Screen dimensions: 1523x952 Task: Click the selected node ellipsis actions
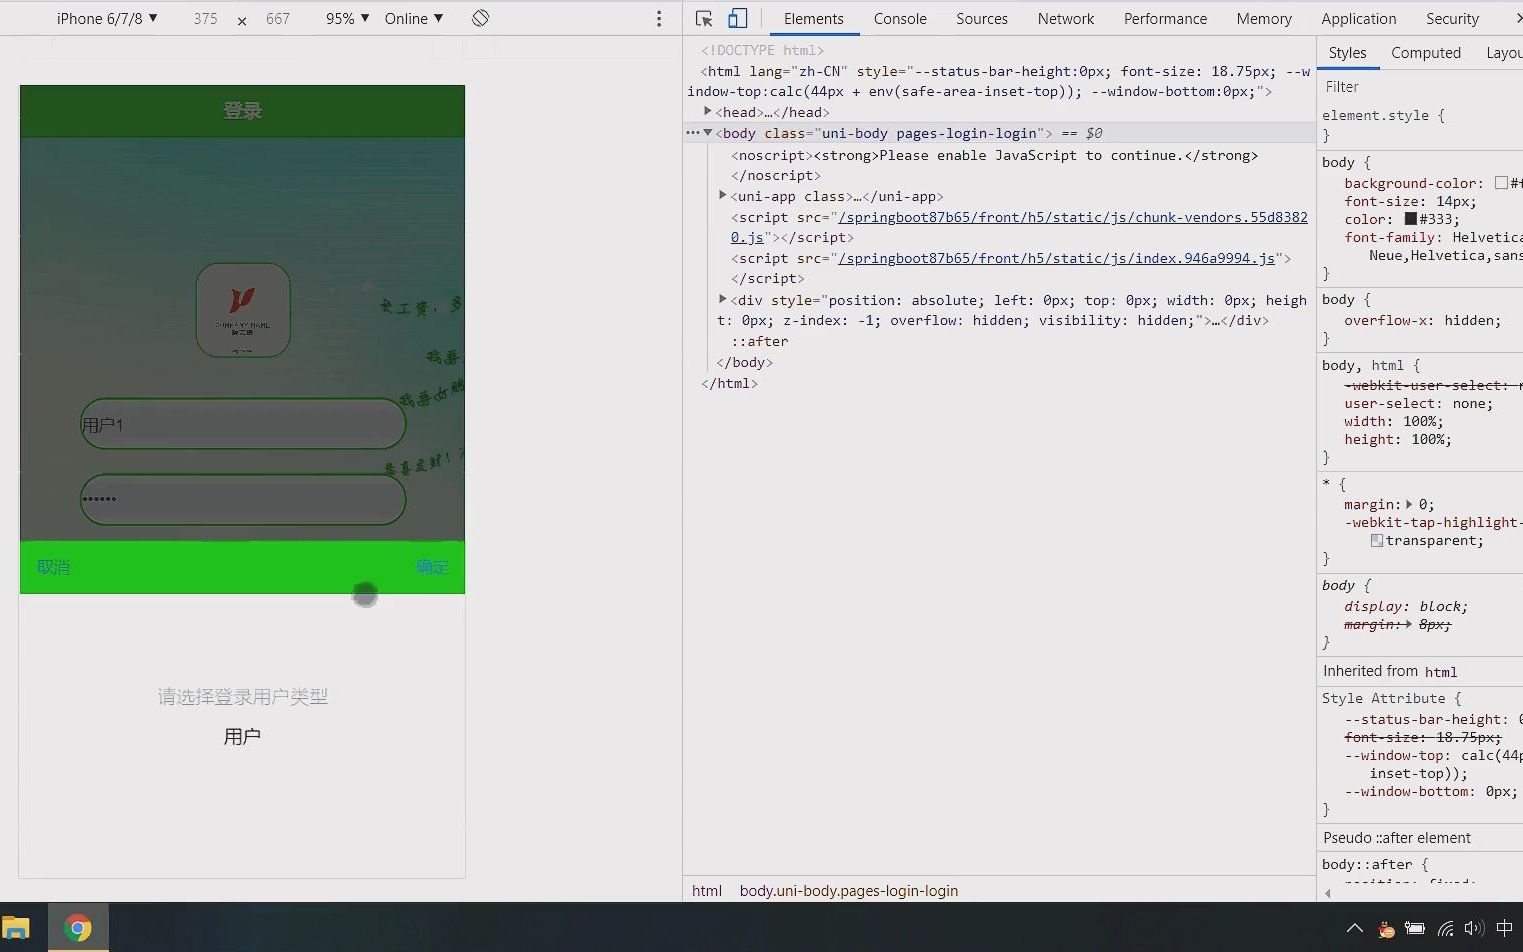click(x=692, y=133)
